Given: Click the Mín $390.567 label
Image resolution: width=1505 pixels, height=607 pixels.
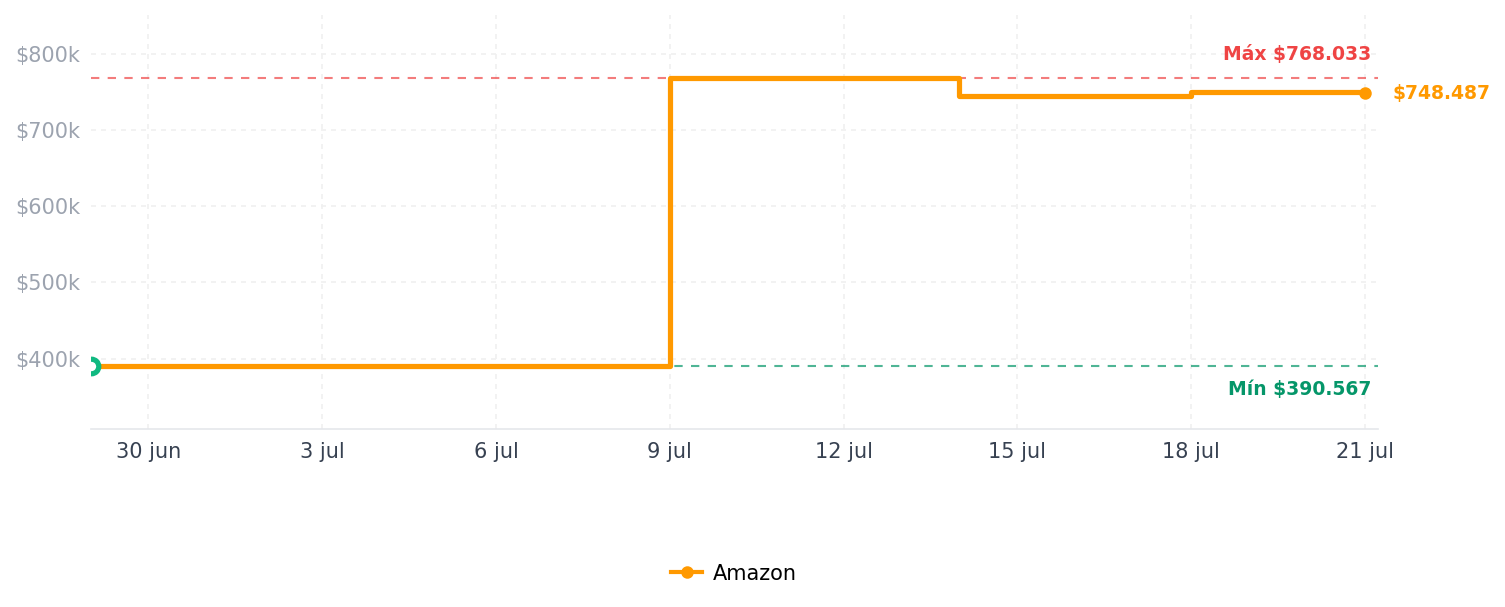Looking at the screenshot, I should pyautogui.click(x=1299, y=389).
